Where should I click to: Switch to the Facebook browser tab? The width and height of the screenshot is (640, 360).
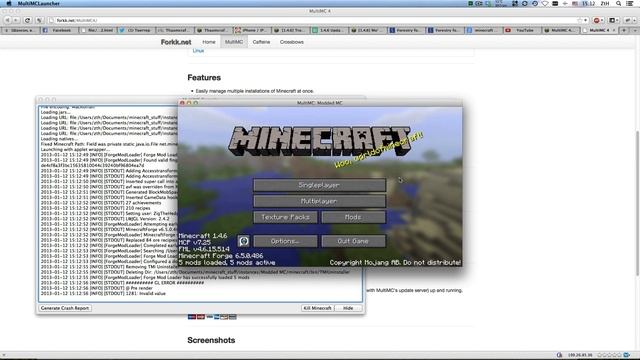coord(59,30)
